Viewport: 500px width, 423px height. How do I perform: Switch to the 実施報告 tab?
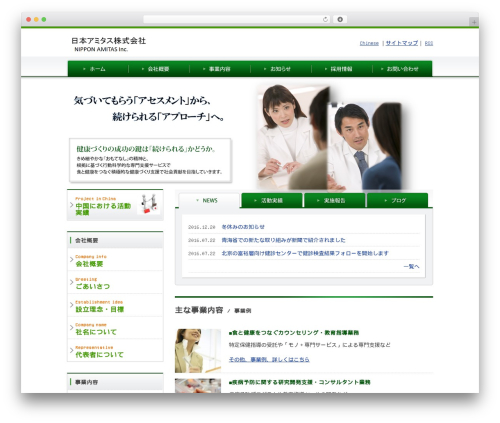[x=334, y=200]
